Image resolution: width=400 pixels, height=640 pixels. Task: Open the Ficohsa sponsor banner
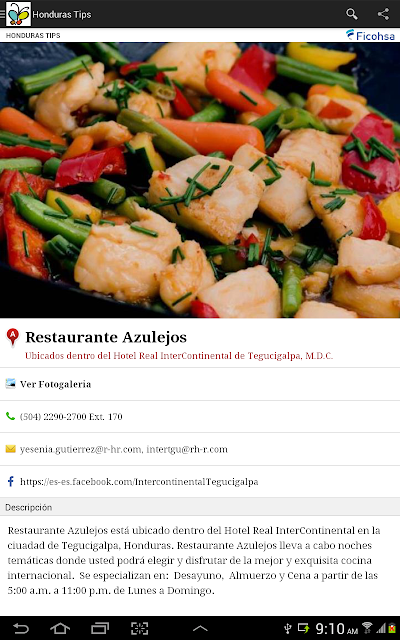pyautogui.click(x=370, y=36)
